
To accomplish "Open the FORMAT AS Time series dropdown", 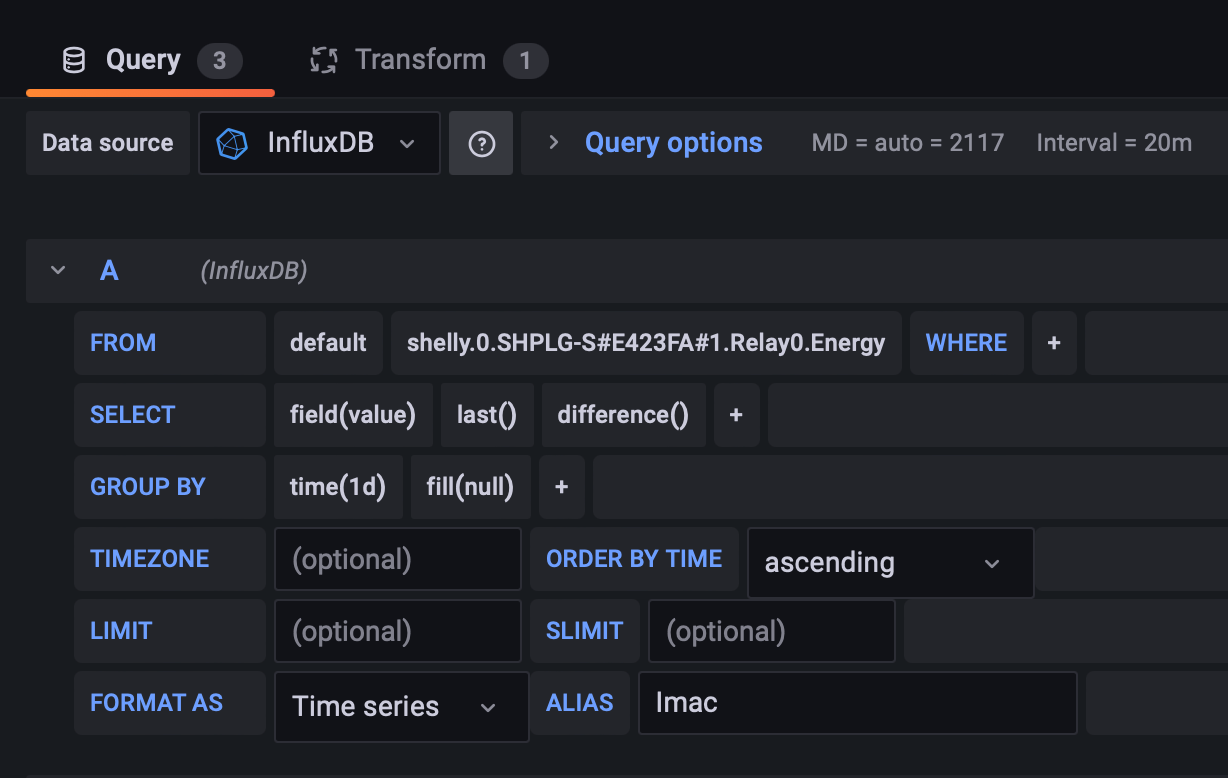I will click(401, 707).
